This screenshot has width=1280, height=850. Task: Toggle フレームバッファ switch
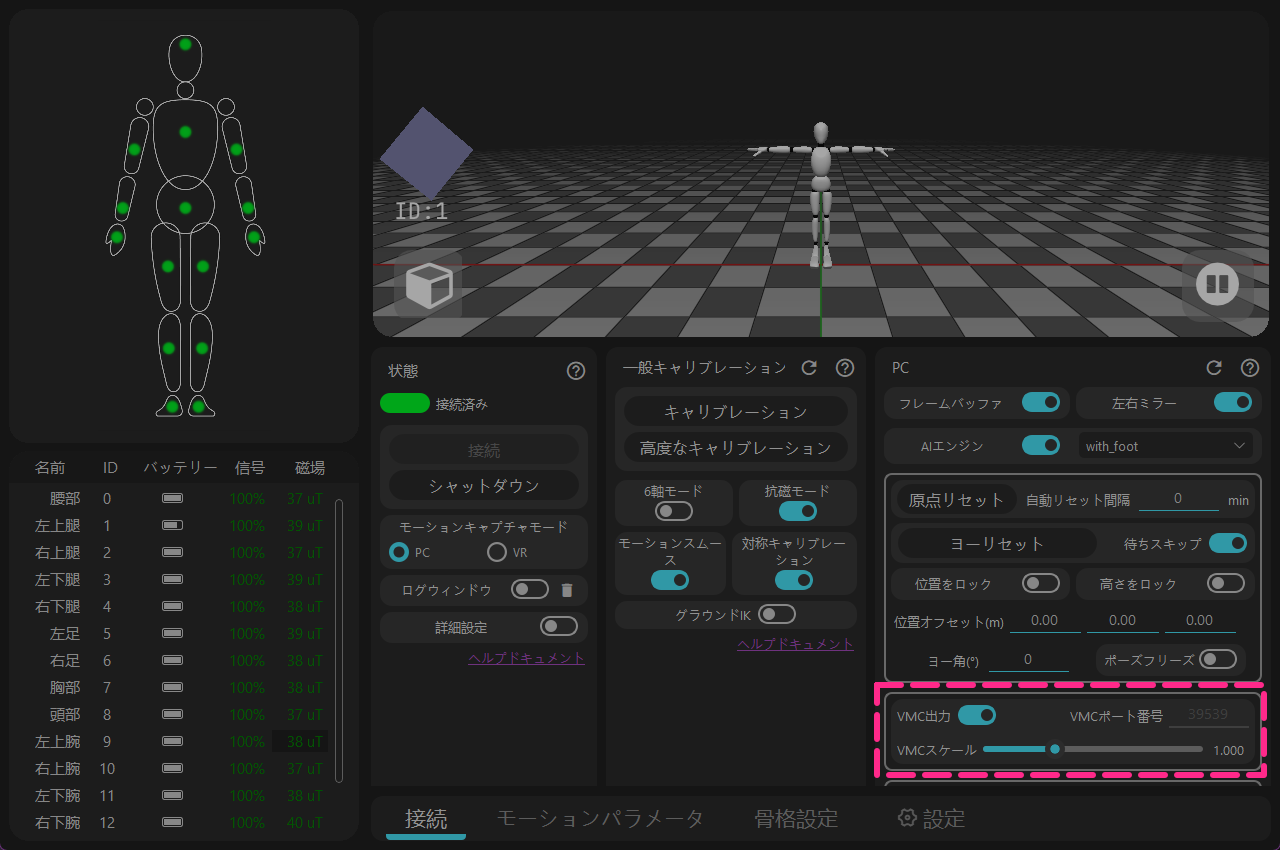tap(1041, 403)
